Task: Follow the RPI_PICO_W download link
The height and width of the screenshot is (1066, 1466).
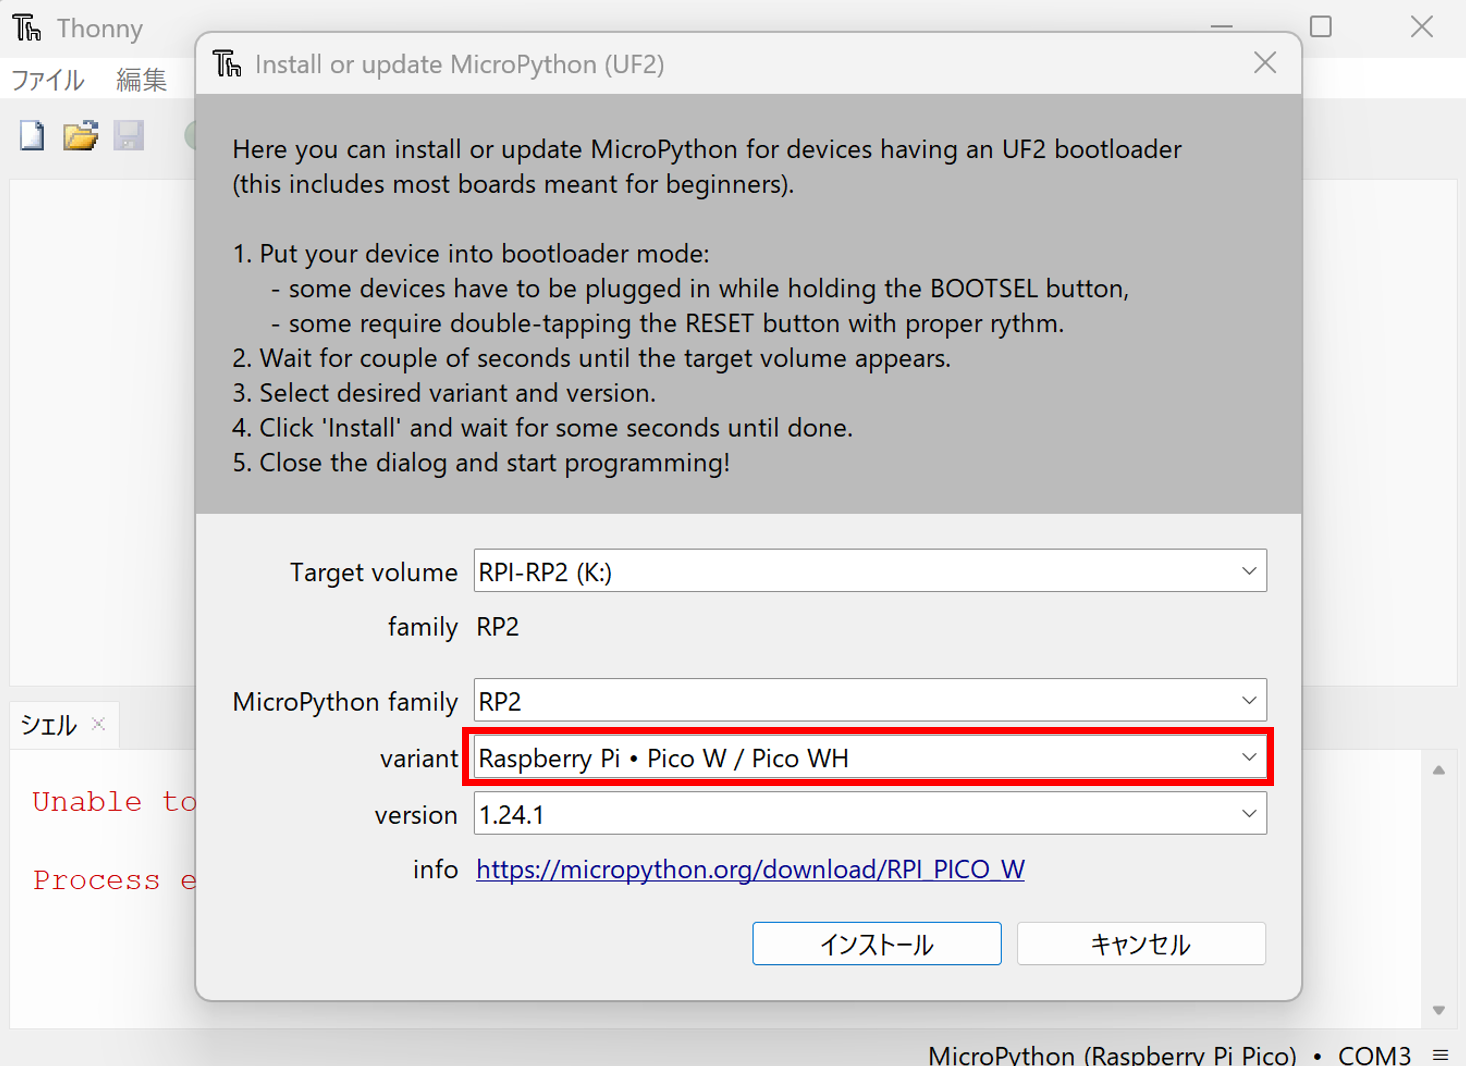Action: tap(750, 869)
